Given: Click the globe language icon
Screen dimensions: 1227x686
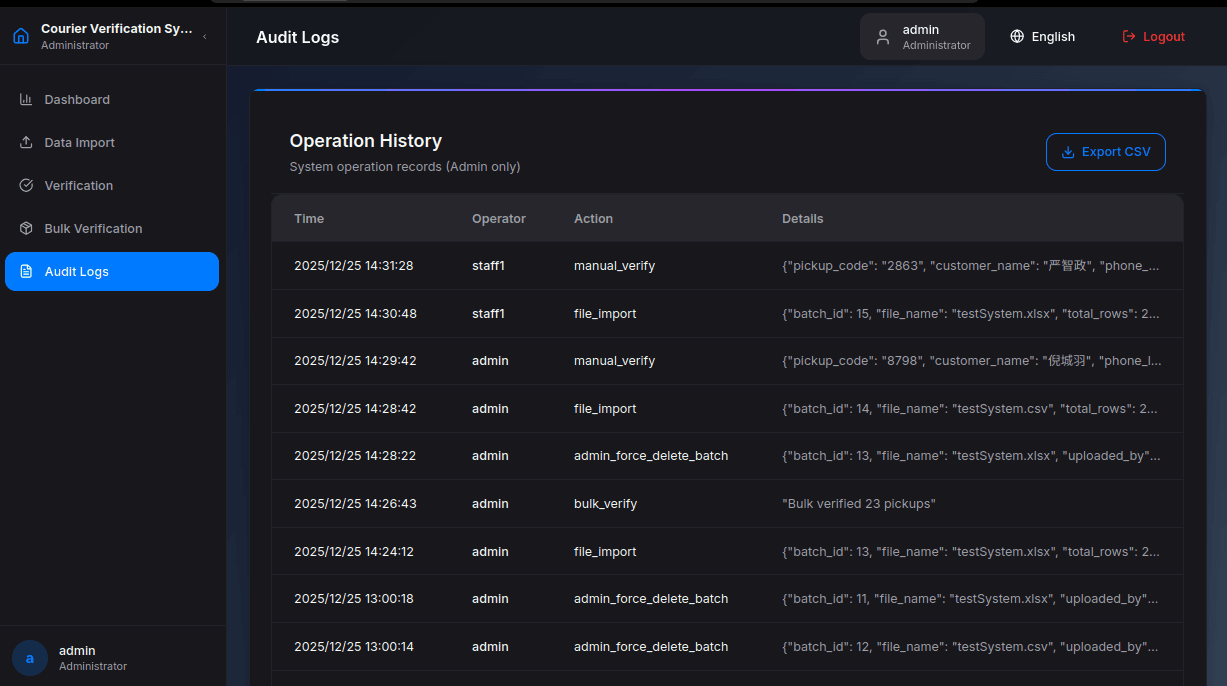Looking at the screenshot, I should [1017, 37].
